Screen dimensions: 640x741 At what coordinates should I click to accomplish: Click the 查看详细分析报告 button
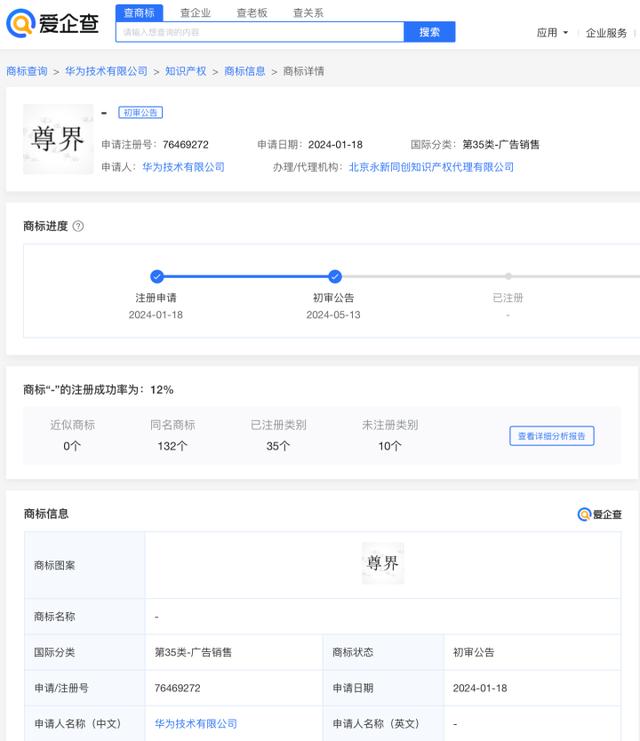coord(552,436)
